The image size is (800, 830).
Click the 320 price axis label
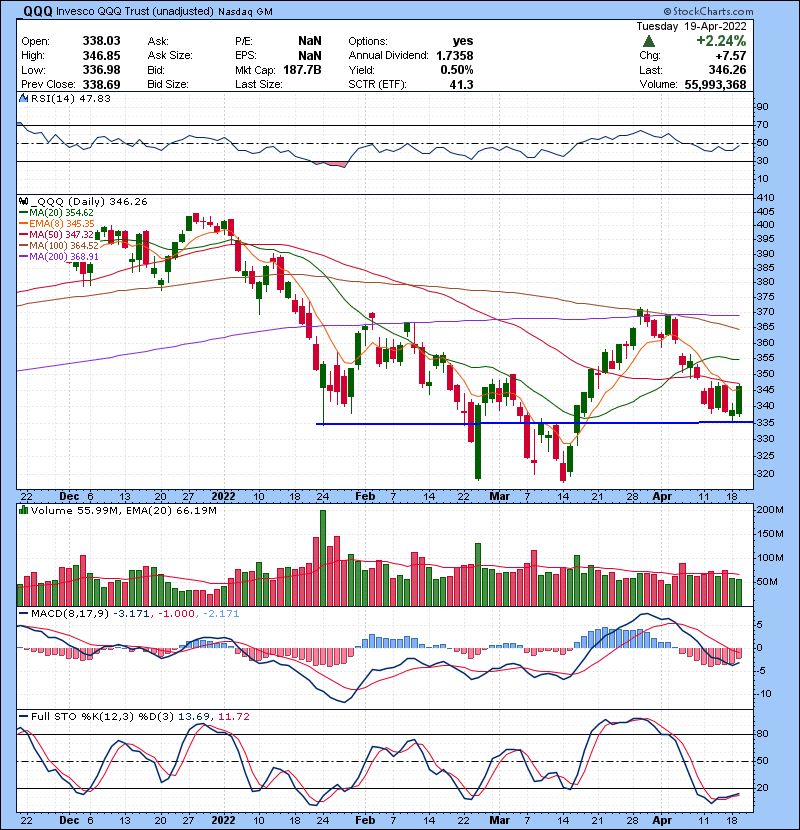[767, 474]
